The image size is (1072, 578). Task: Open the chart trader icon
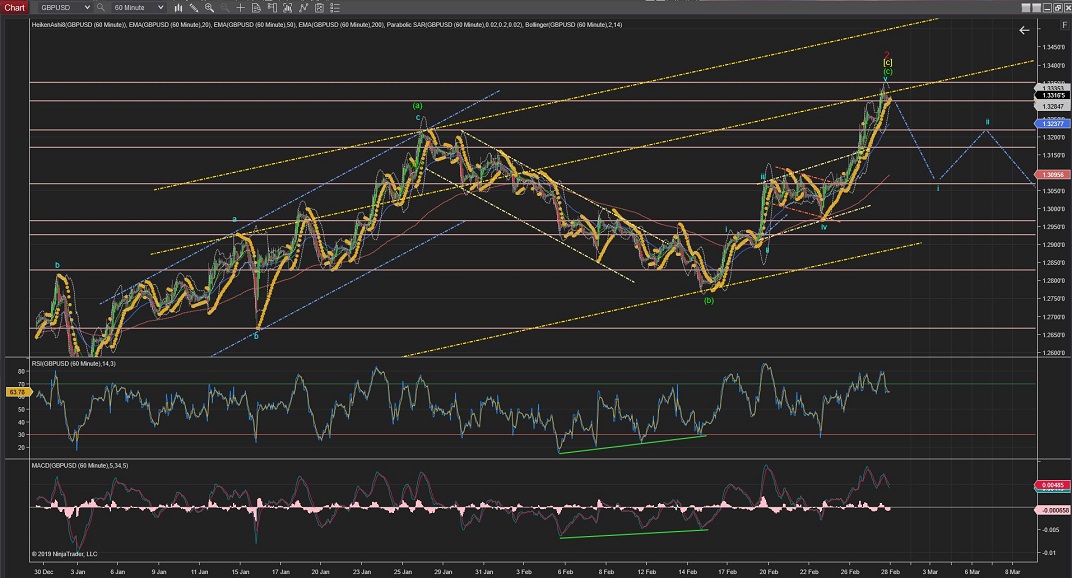(271, 7)
